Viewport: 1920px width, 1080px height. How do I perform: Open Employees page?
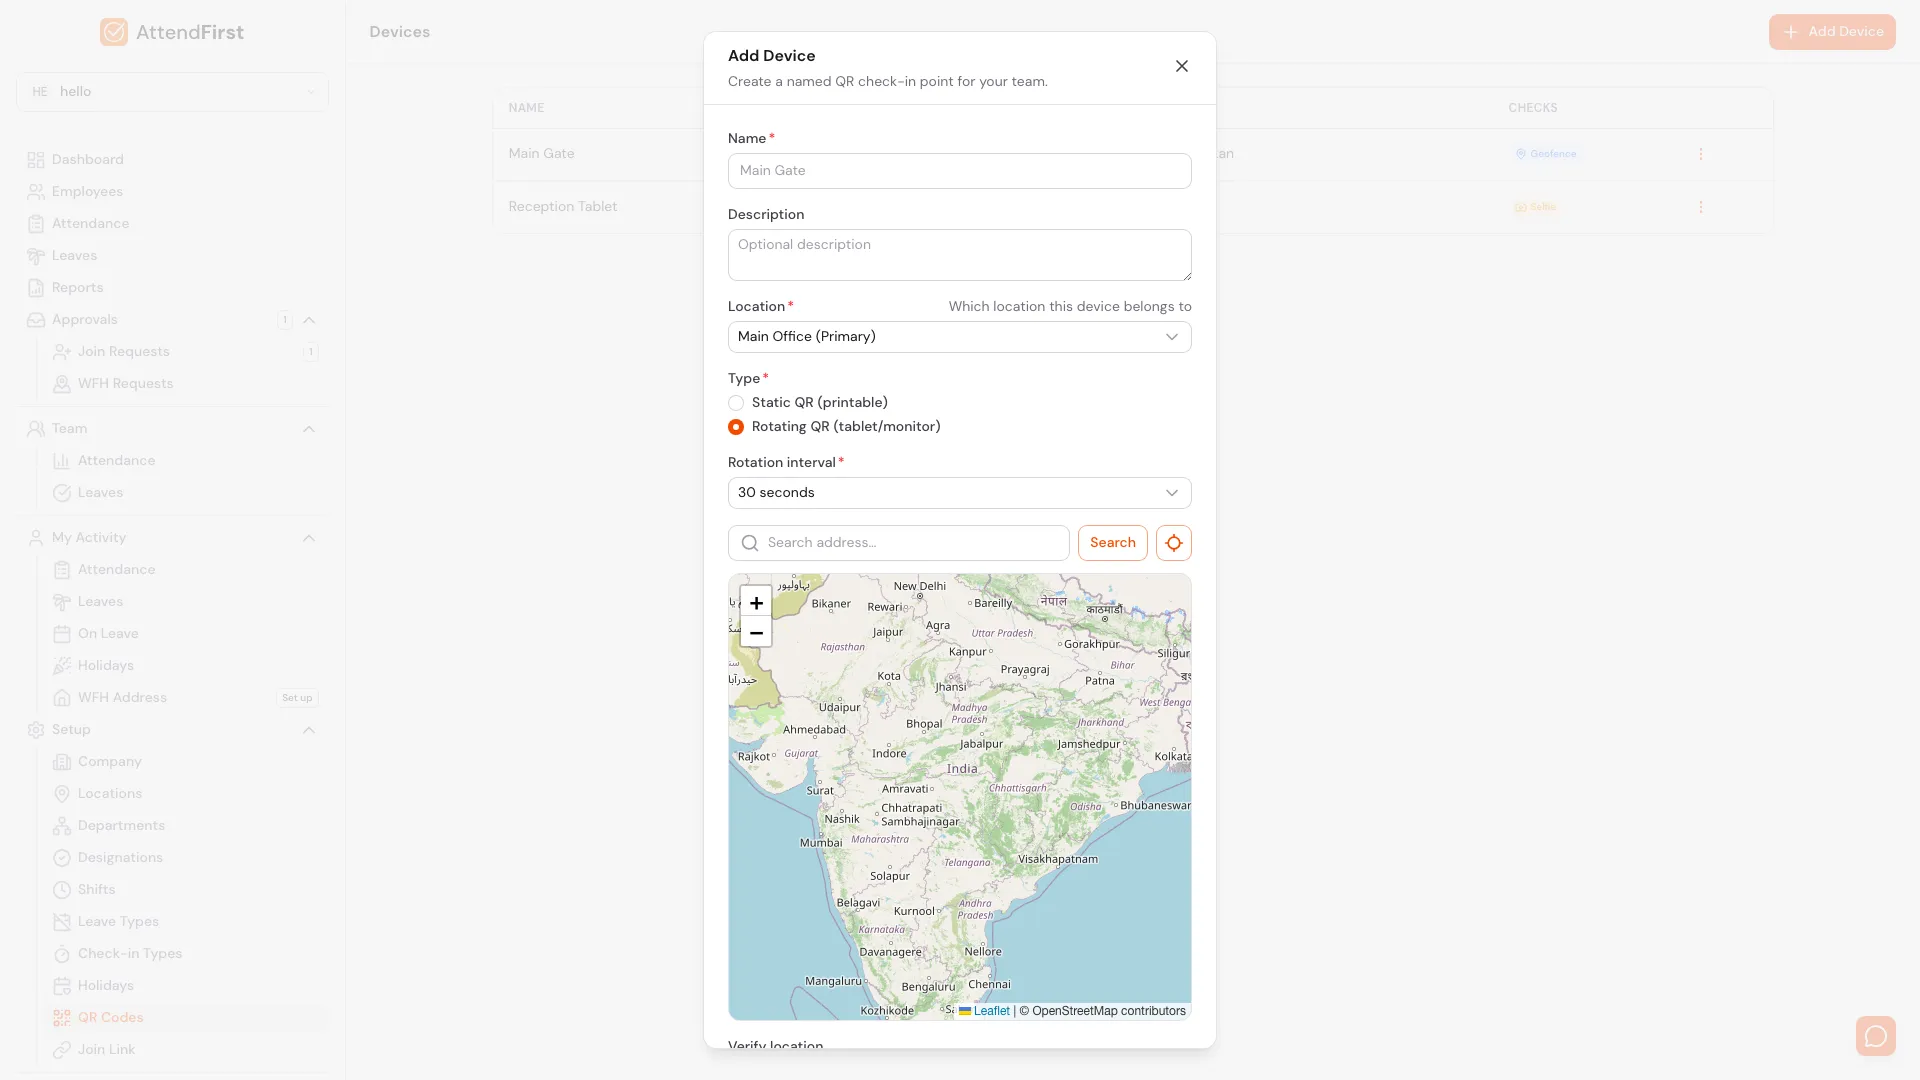coord(87,192)
